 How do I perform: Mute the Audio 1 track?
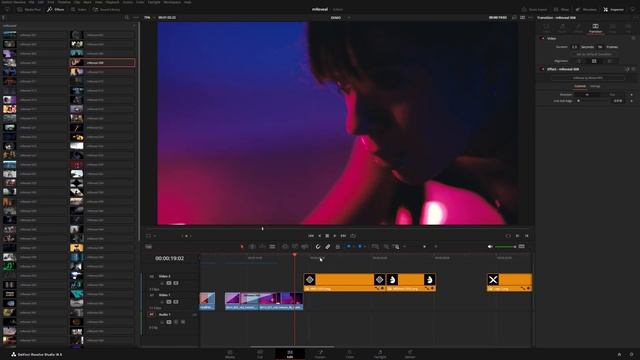(183, 322)
